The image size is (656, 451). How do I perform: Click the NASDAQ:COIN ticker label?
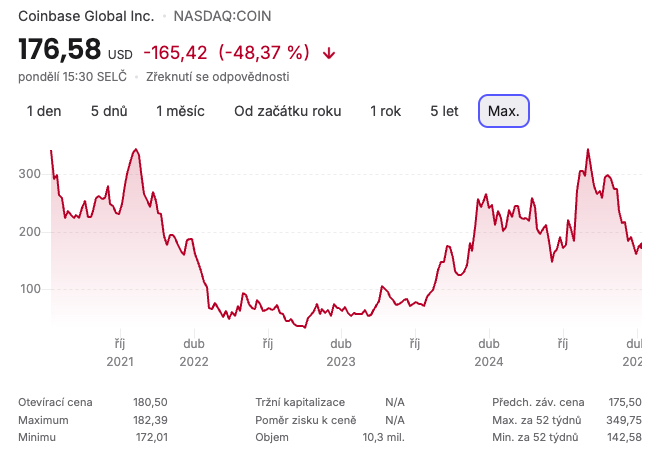(x=223, y=16)
